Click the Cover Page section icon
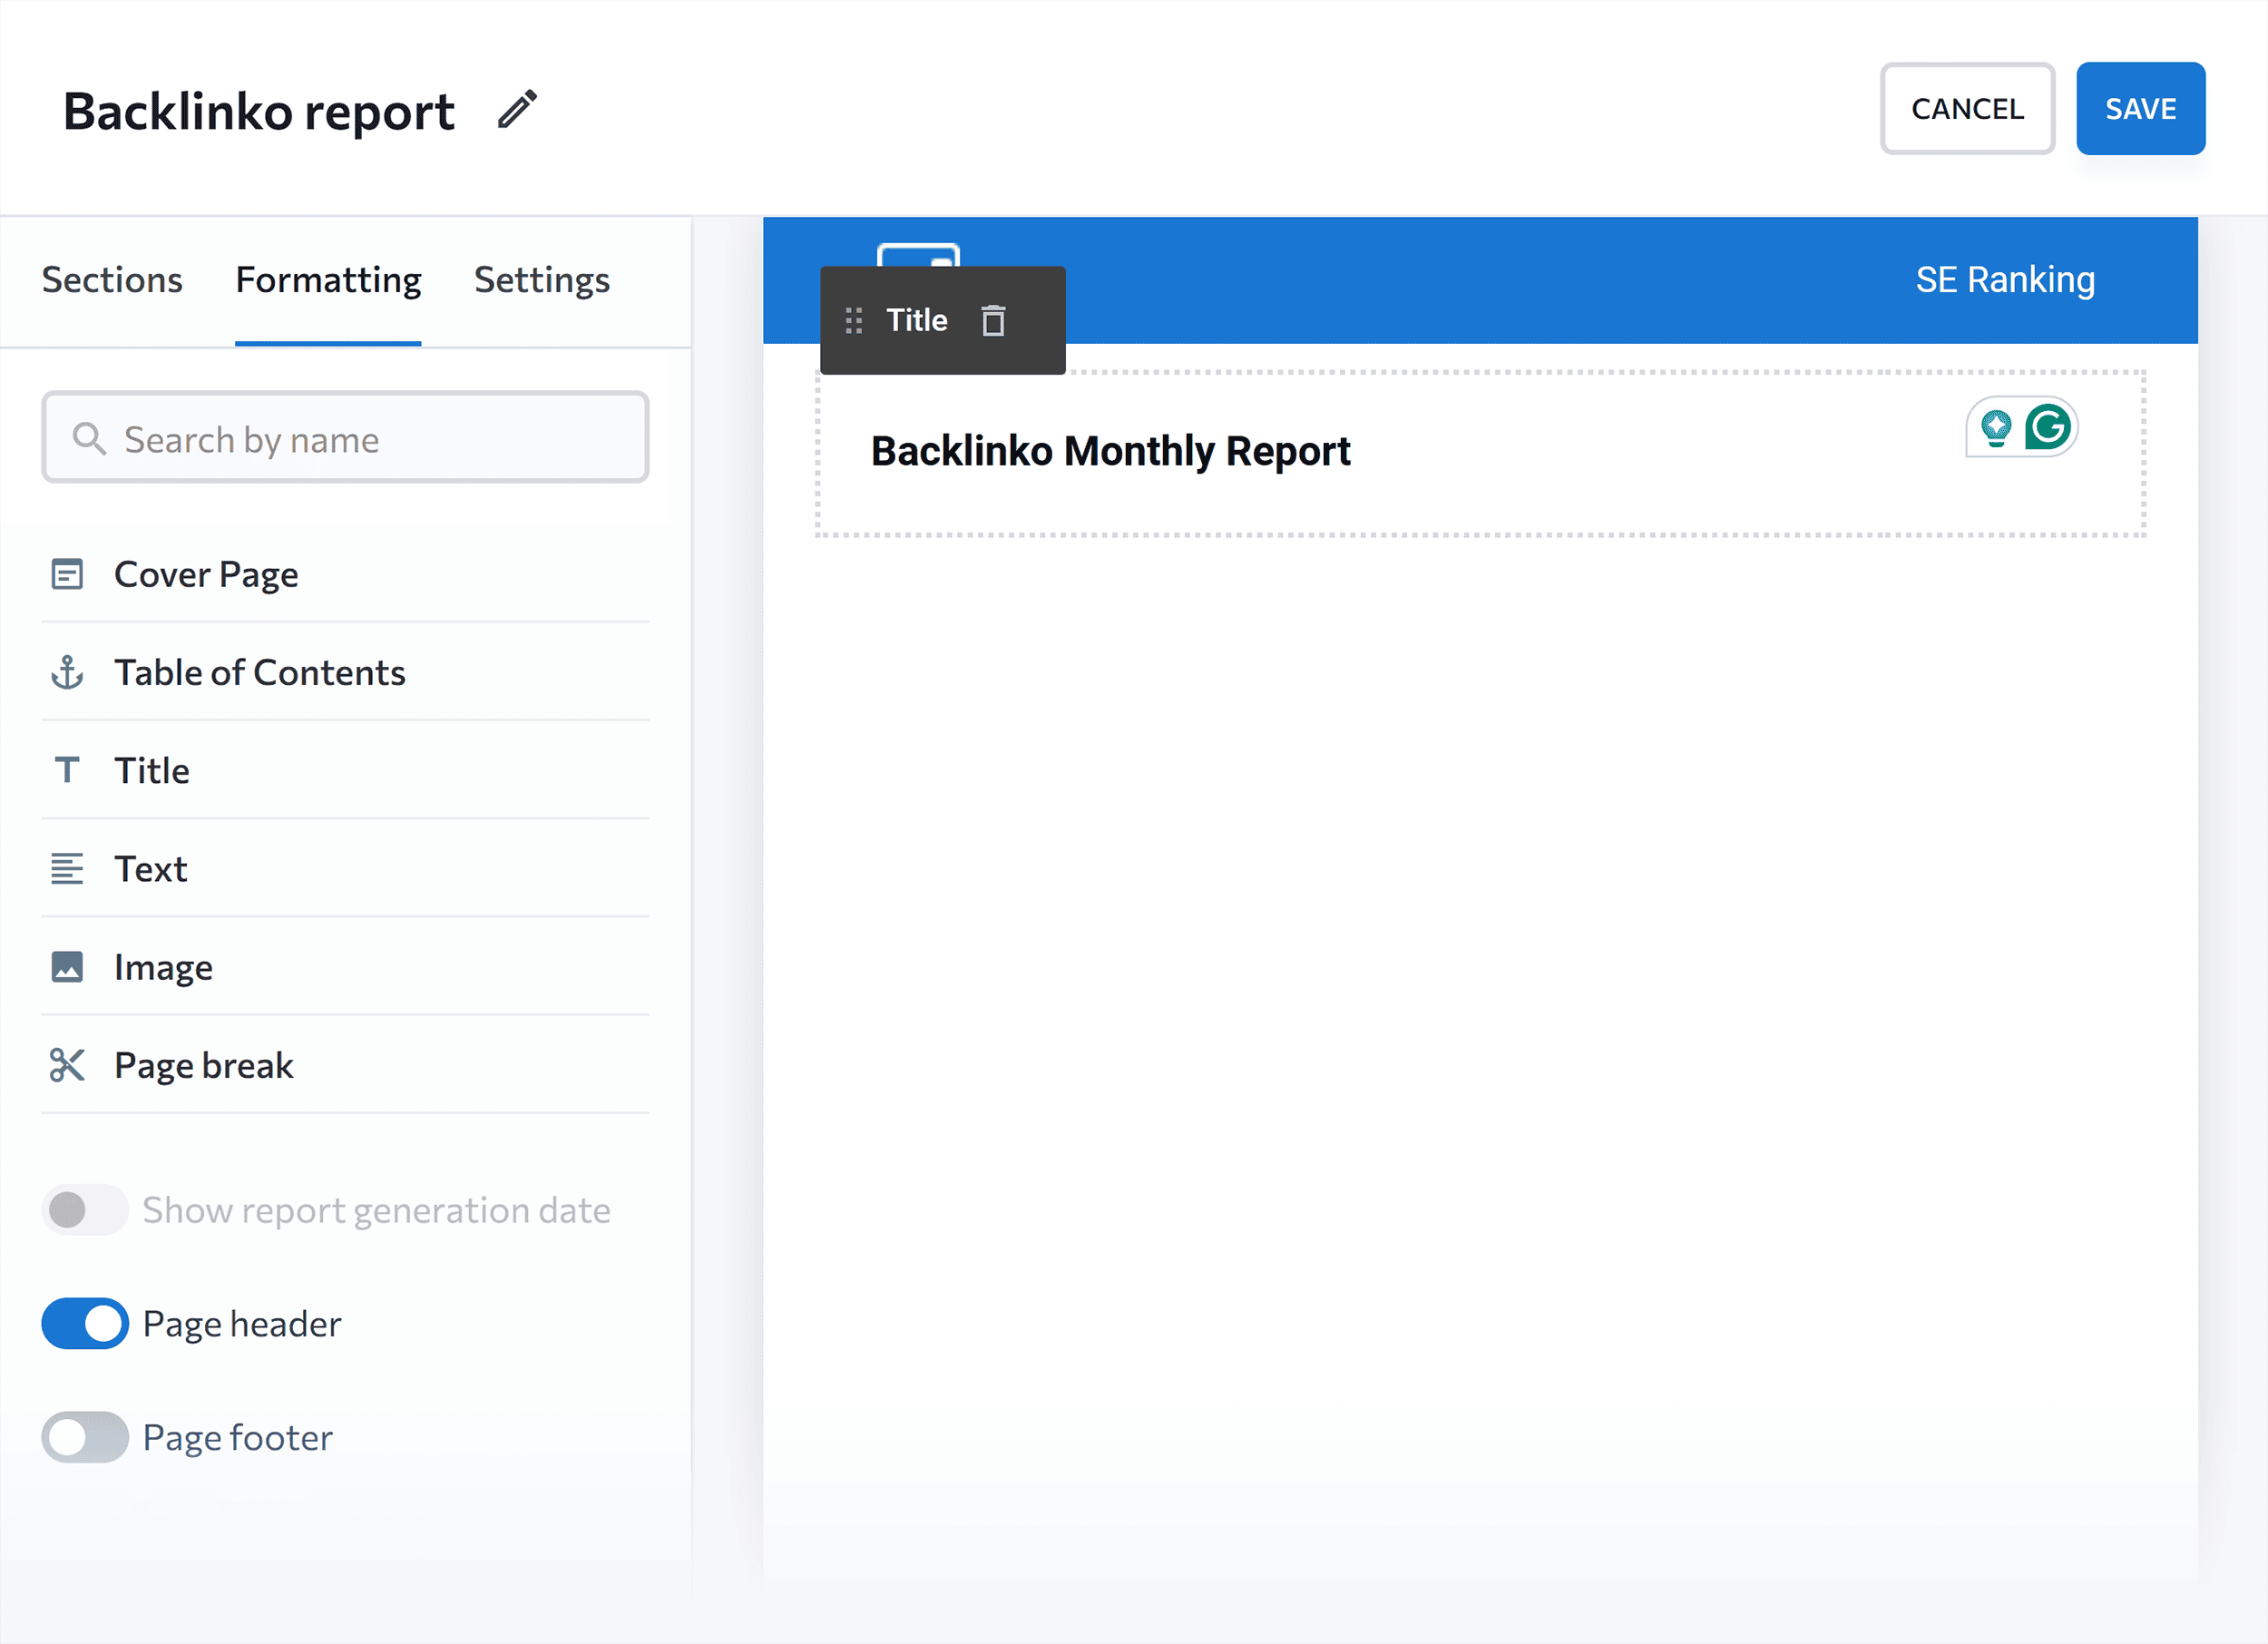2268x1644 pixels. point(67,572)
